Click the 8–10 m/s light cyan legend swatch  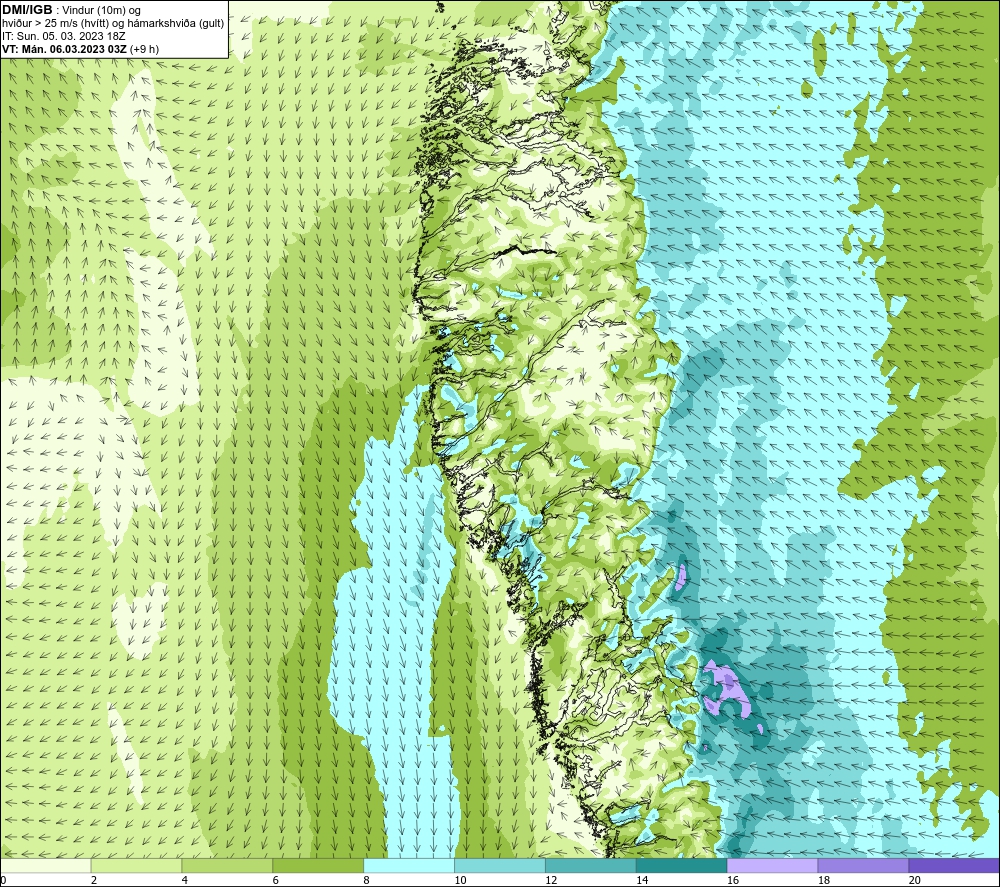[x=409, y=866]
